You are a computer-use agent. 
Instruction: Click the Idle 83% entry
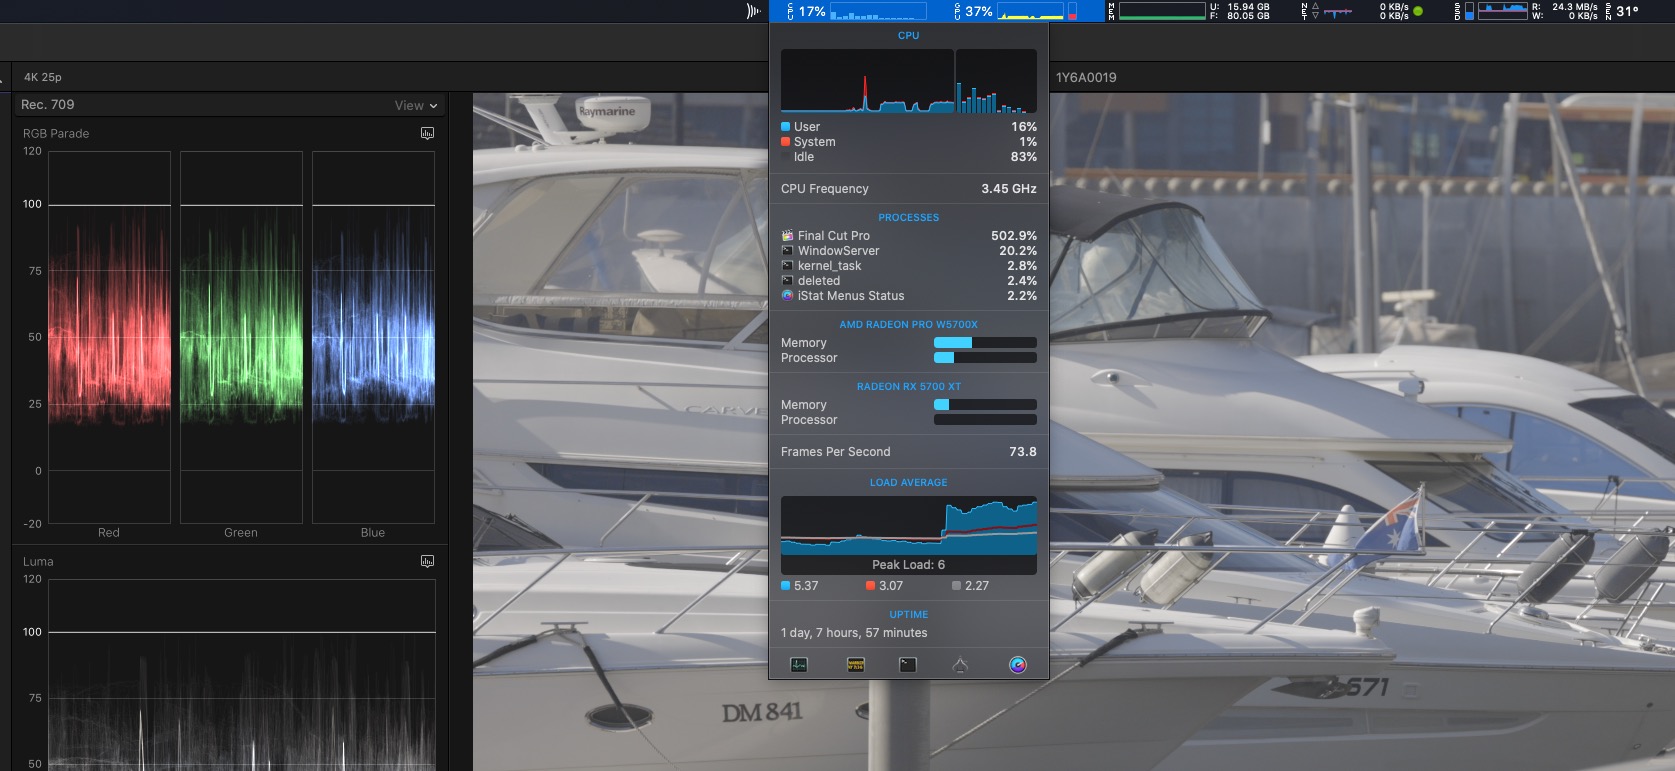tap(909, 157)
